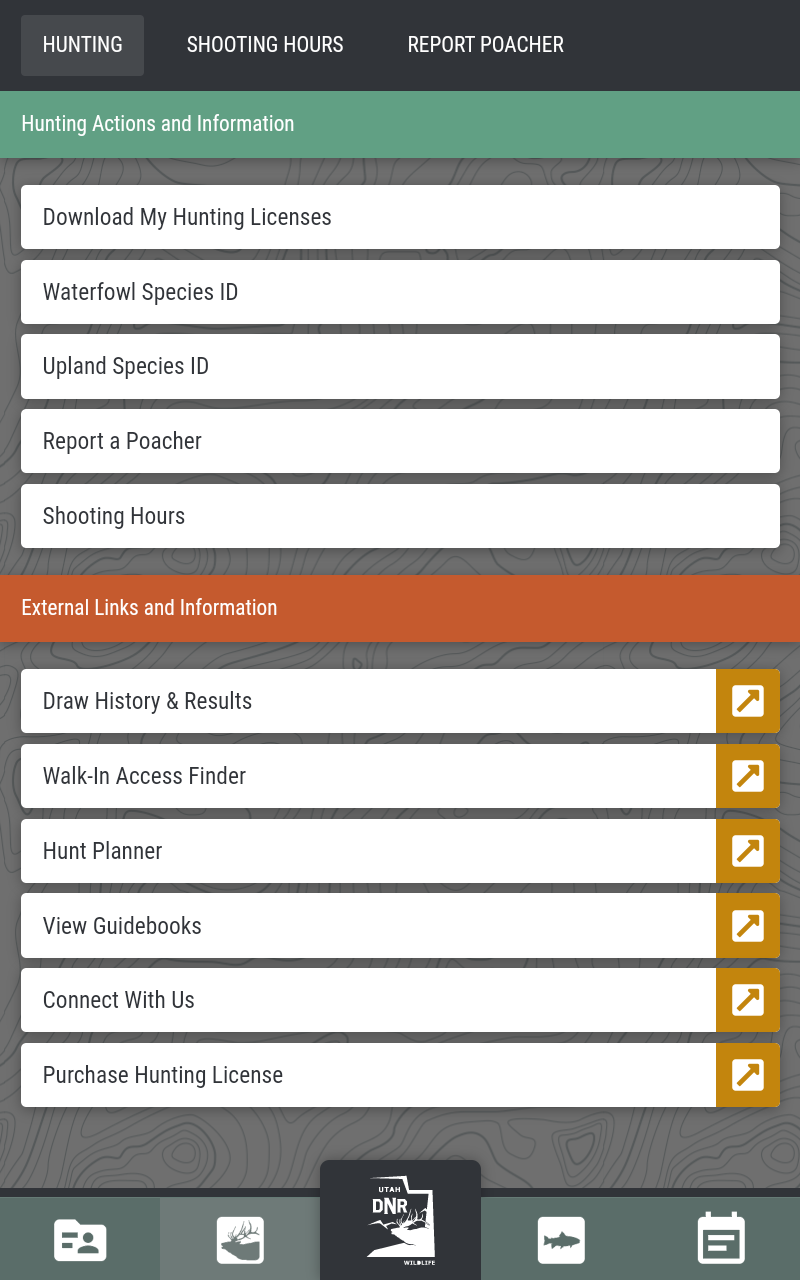Tap Download My Hunting Licenses
Image resolution: width=800 pixels, height=1280 pixels.
click(400, 217)
